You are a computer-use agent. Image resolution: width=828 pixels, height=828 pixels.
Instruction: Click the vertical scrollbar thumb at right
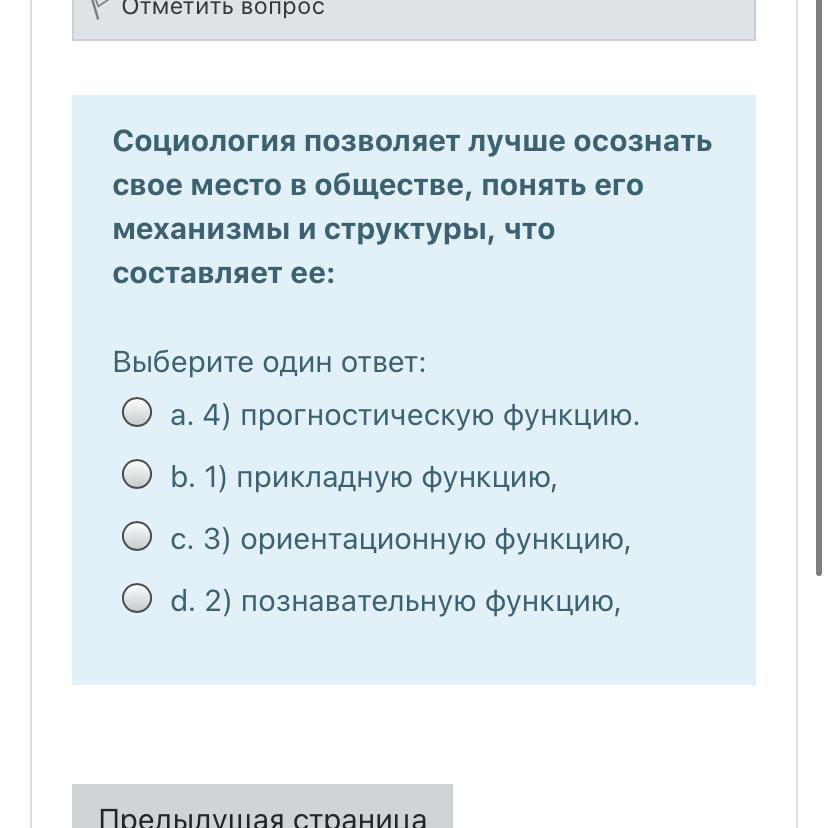[x=818, y=287]
